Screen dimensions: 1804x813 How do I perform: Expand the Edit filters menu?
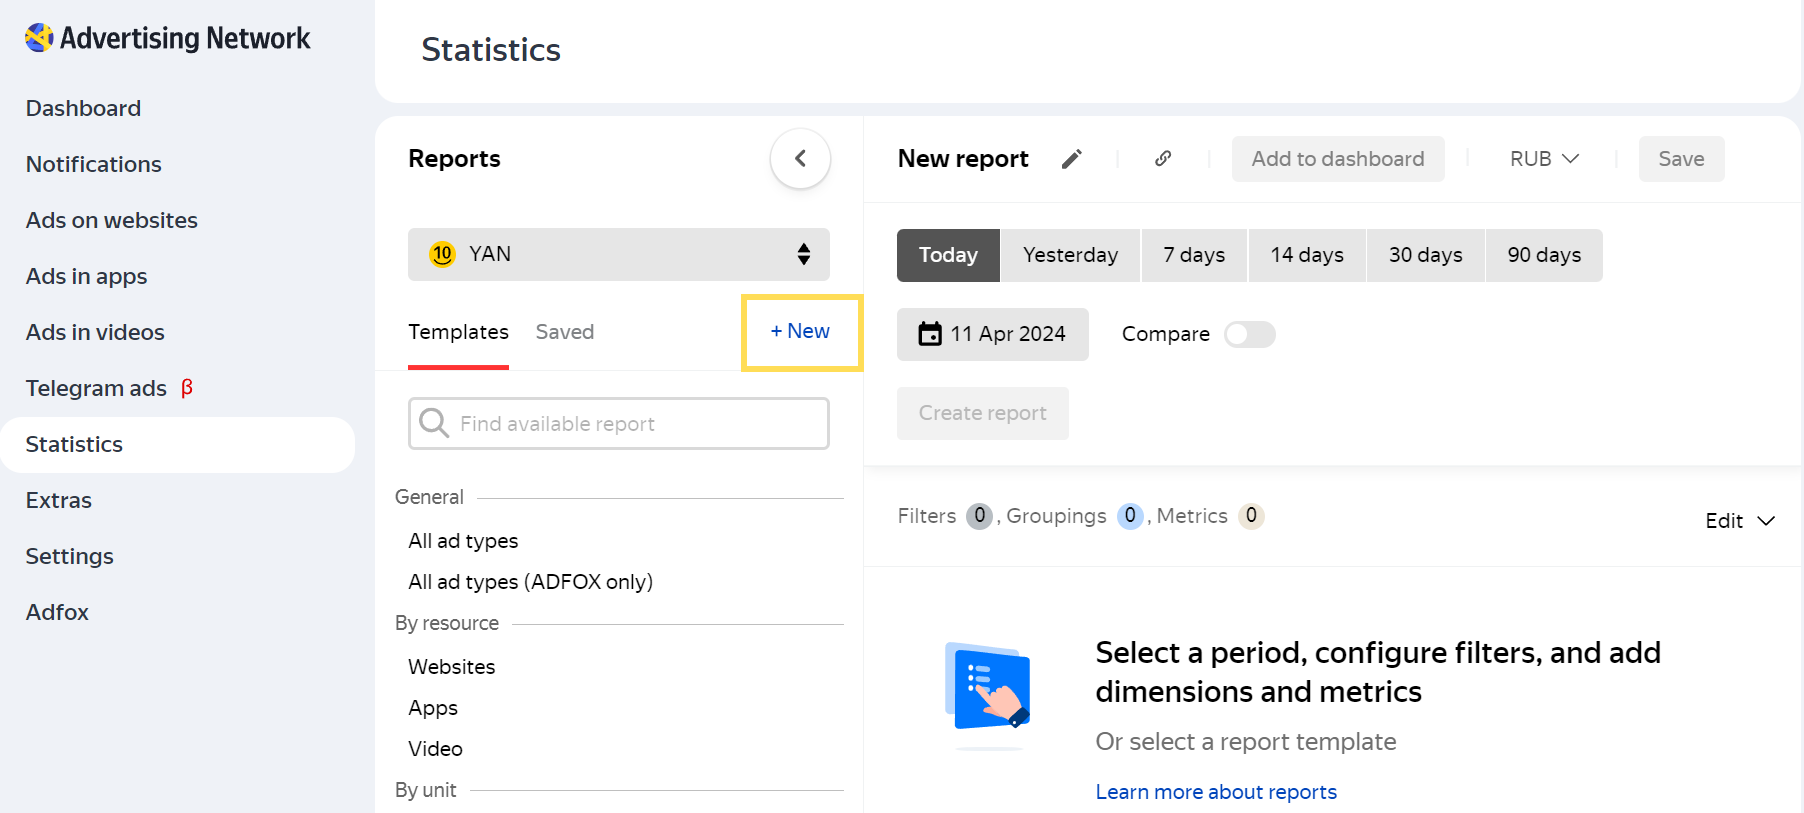coord(1739,521)
